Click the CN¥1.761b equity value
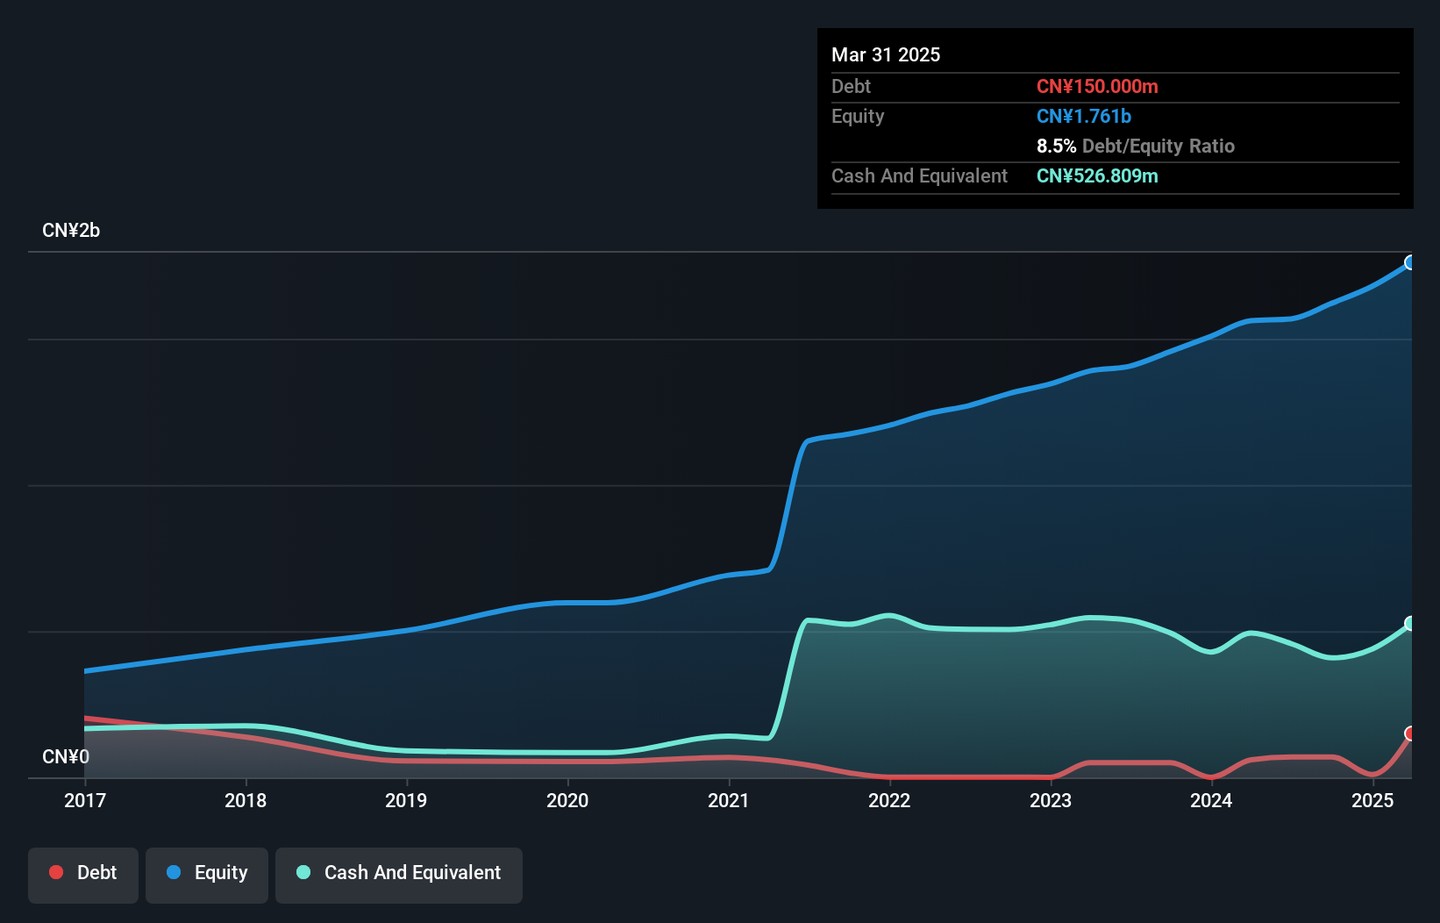This screenshot has width=1440, height=923. 1084,117
